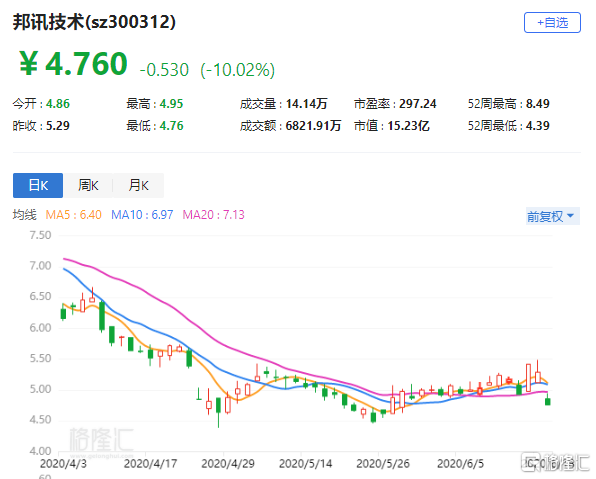The width and height of the screenshot is (596, 479).
Task: Click the last green candlestick on chart
Action: pyautogui.click(x=548, y=401)
